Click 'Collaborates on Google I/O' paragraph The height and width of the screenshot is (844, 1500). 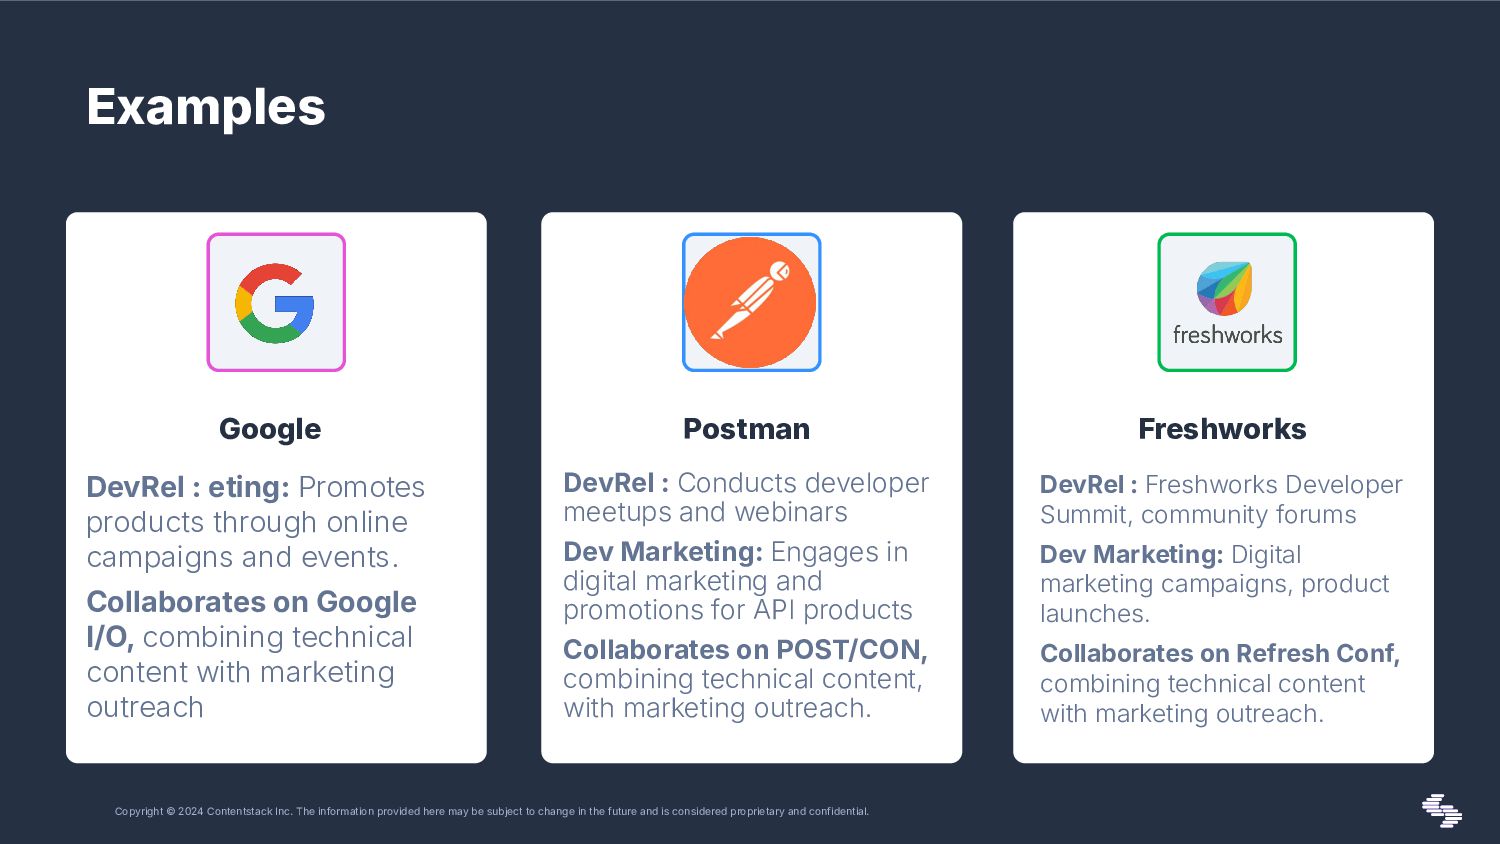pyautogui.click(x=250, y=654)
